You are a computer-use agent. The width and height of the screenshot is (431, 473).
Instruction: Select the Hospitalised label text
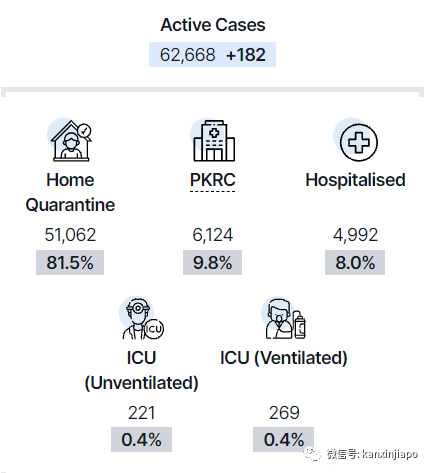click(355, 180)
